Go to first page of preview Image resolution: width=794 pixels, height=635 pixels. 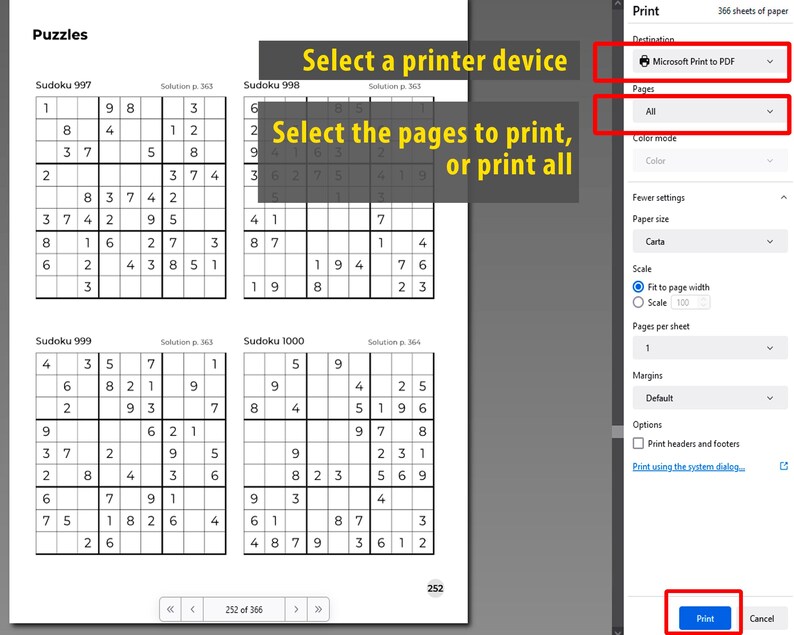171,609
